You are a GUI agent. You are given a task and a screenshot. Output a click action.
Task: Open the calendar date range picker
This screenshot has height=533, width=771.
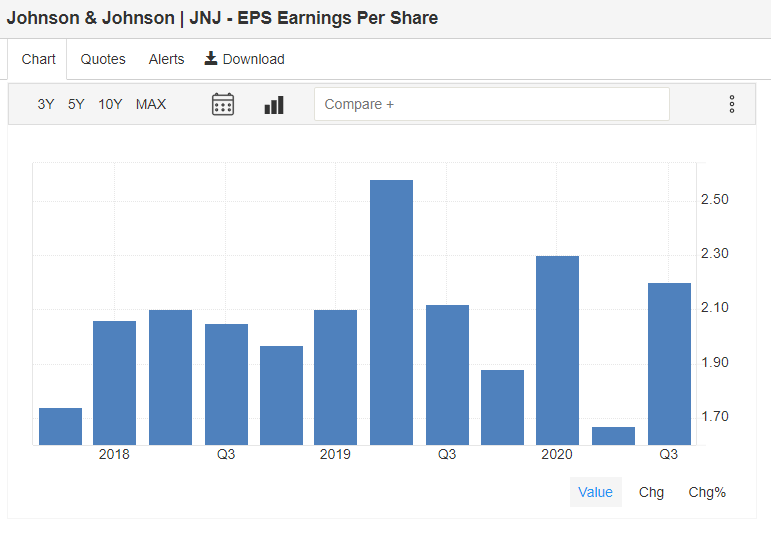[x=223, y=104]
